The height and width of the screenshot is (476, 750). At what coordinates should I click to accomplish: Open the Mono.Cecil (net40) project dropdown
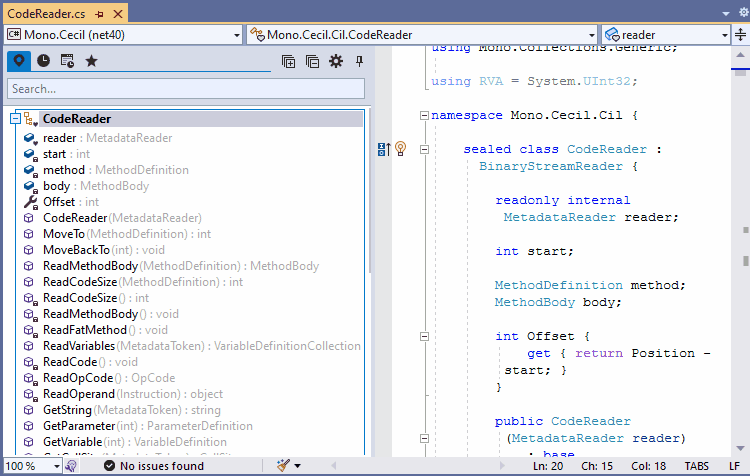(237, 34)
